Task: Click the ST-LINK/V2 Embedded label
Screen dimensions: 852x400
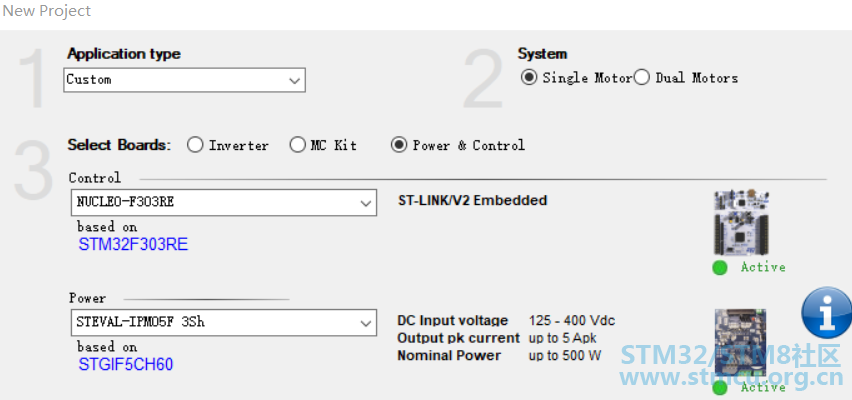Action: coord(473,200)
